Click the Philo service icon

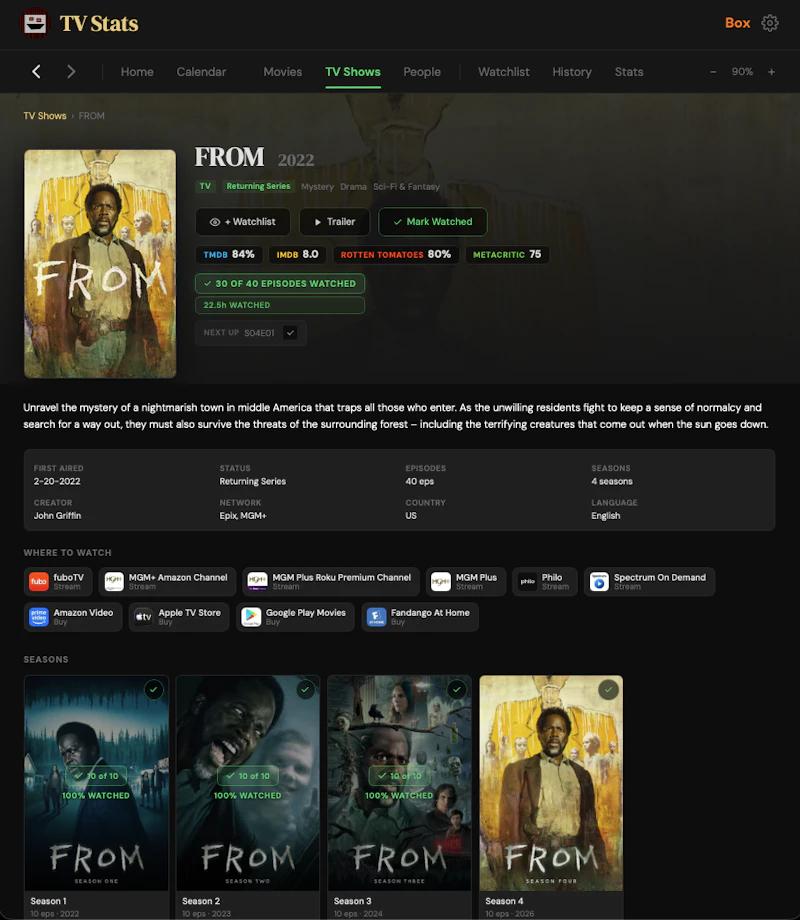point(528,581)
